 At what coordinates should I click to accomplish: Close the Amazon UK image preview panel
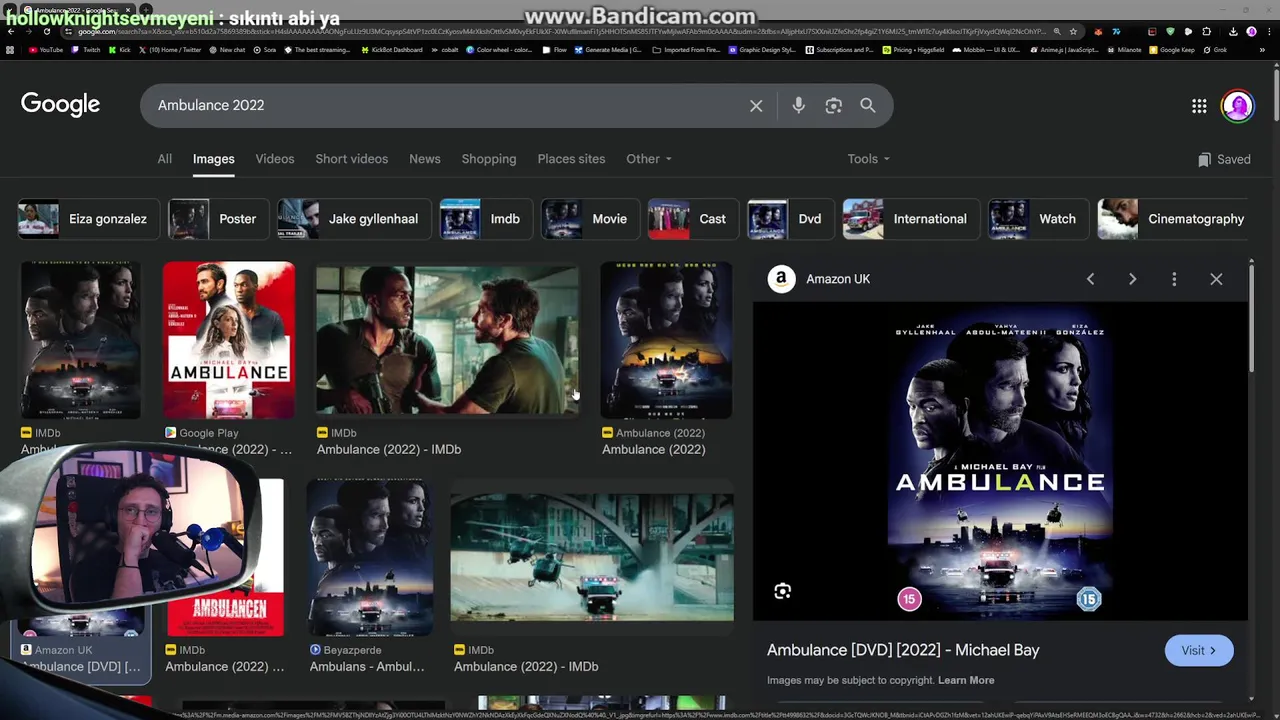pyautogui.click(x=1216, y=279)
